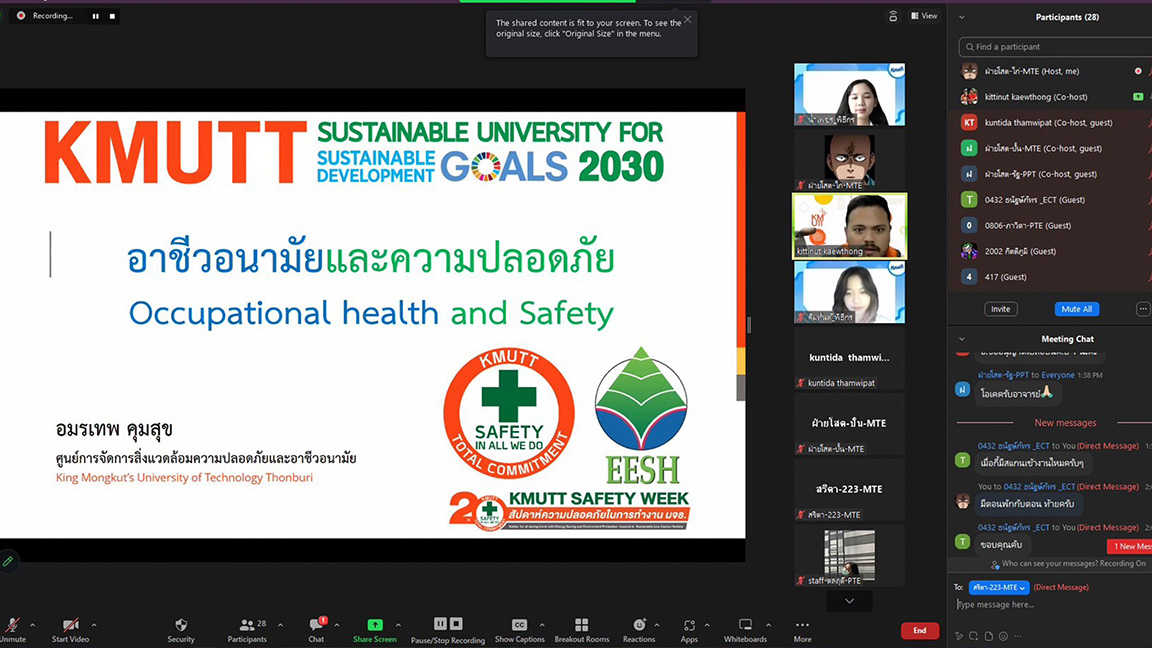
Task: Expand the caret beside Whiteboards
Action: click(x=768, y=625)
